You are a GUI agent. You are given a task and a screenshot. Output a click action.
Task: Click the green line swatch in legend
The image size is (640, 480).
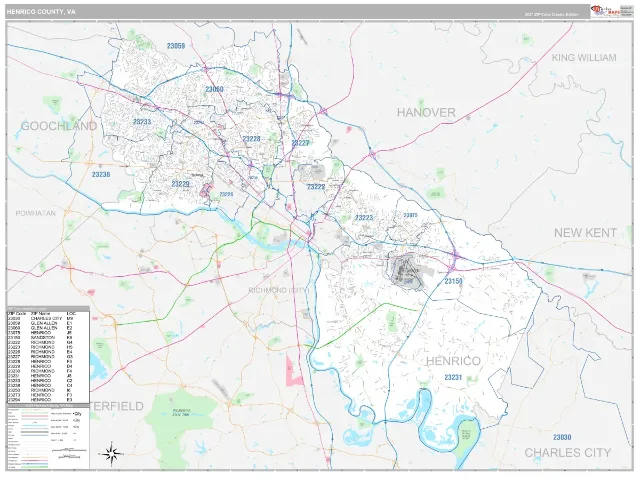tap(35, 466)
